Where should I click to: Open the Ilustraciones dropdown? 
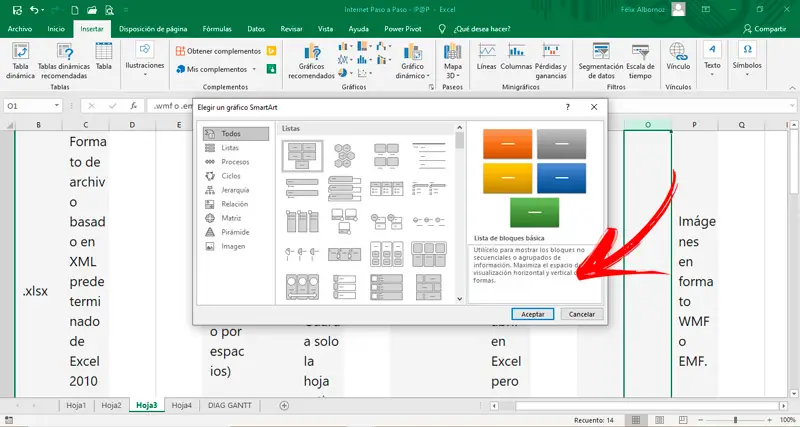pyautogui.click(x=145, y=60)
